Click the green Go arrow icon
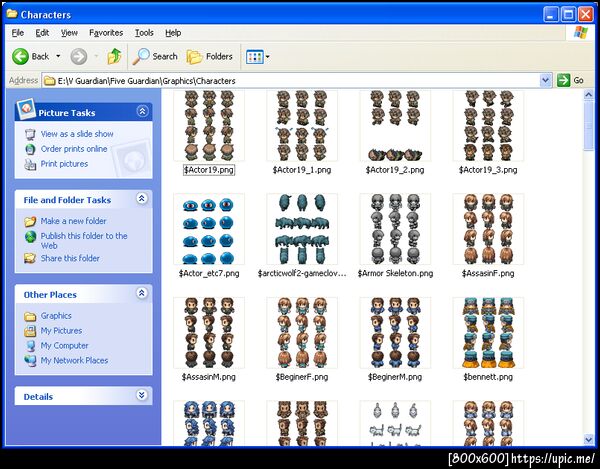This screenshot has height=469, width=600. point(563,80)
